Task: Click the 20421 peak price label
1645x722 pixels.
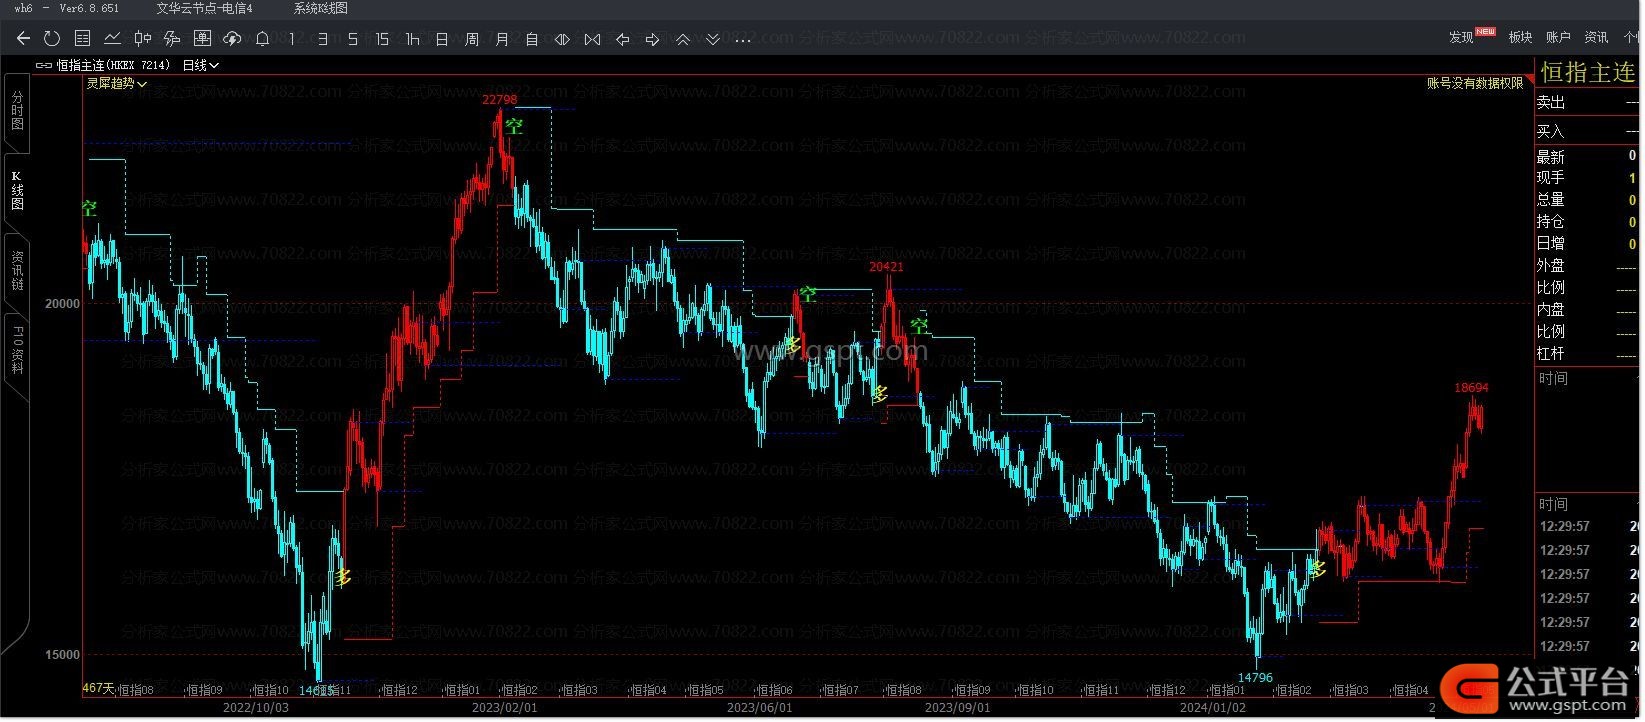Action: point(886,267)
